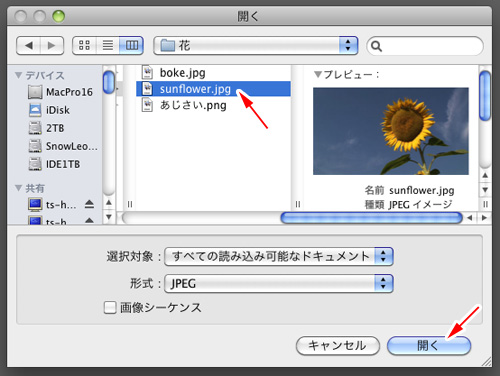The height and width of the screenshot is (376, 500).
Task: Select boke.jpg file
Action: 213,73
